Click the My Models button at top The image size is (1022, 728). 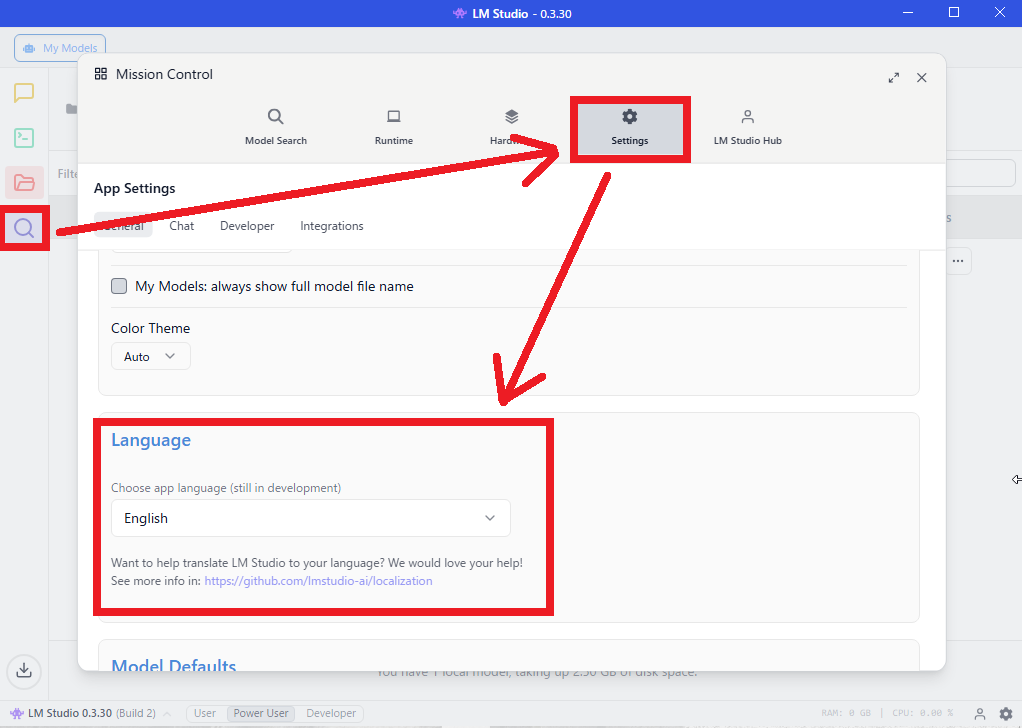click(x=60, y=48)
